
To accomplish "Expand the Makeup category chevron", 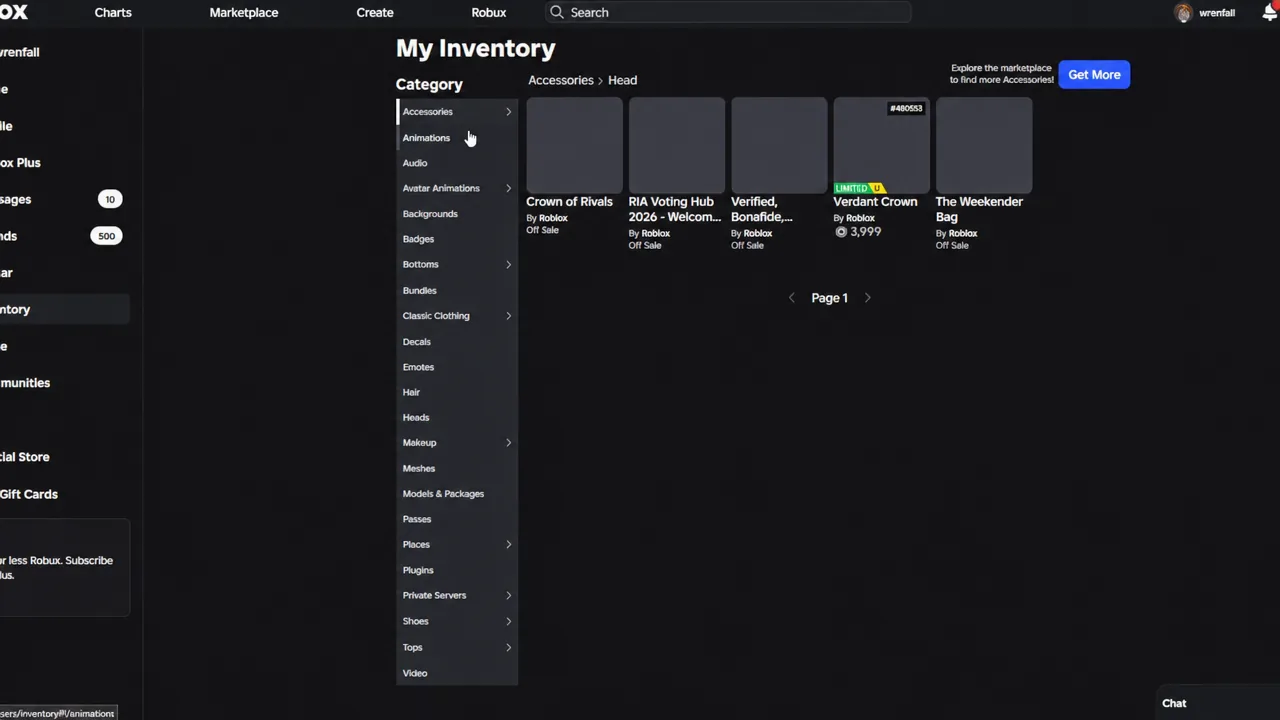I will tap(508, 442).
